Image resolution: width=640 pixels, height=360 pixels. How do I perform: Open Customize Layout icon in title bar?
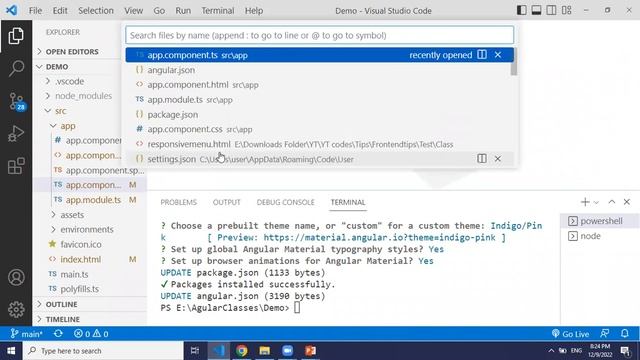pos(567,11)
